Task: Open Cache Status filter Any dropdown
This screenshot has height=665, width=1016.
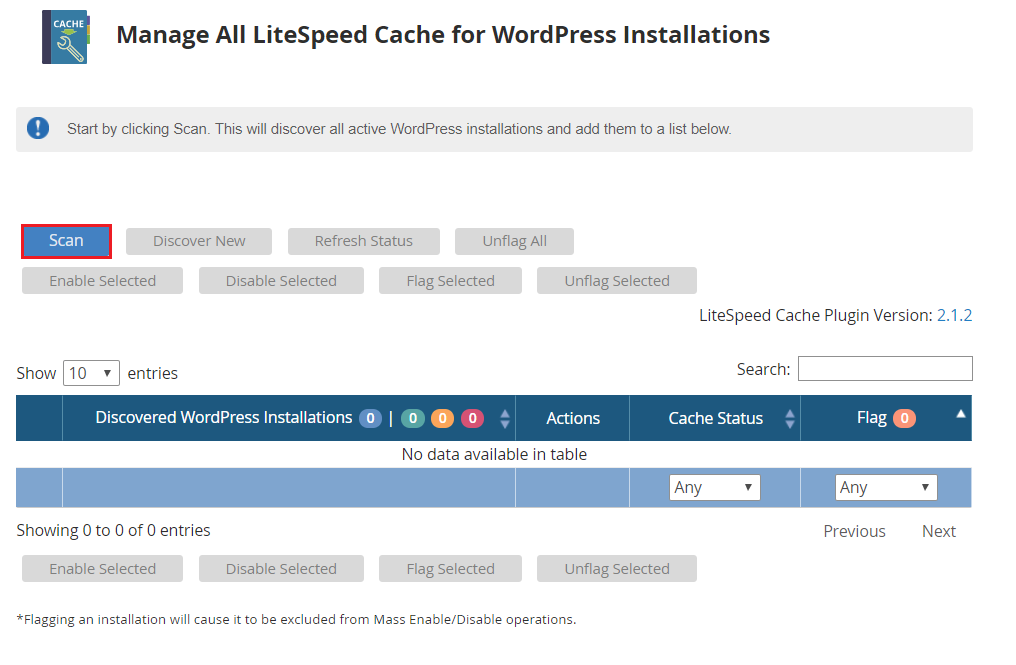Action: pos(715,487)
